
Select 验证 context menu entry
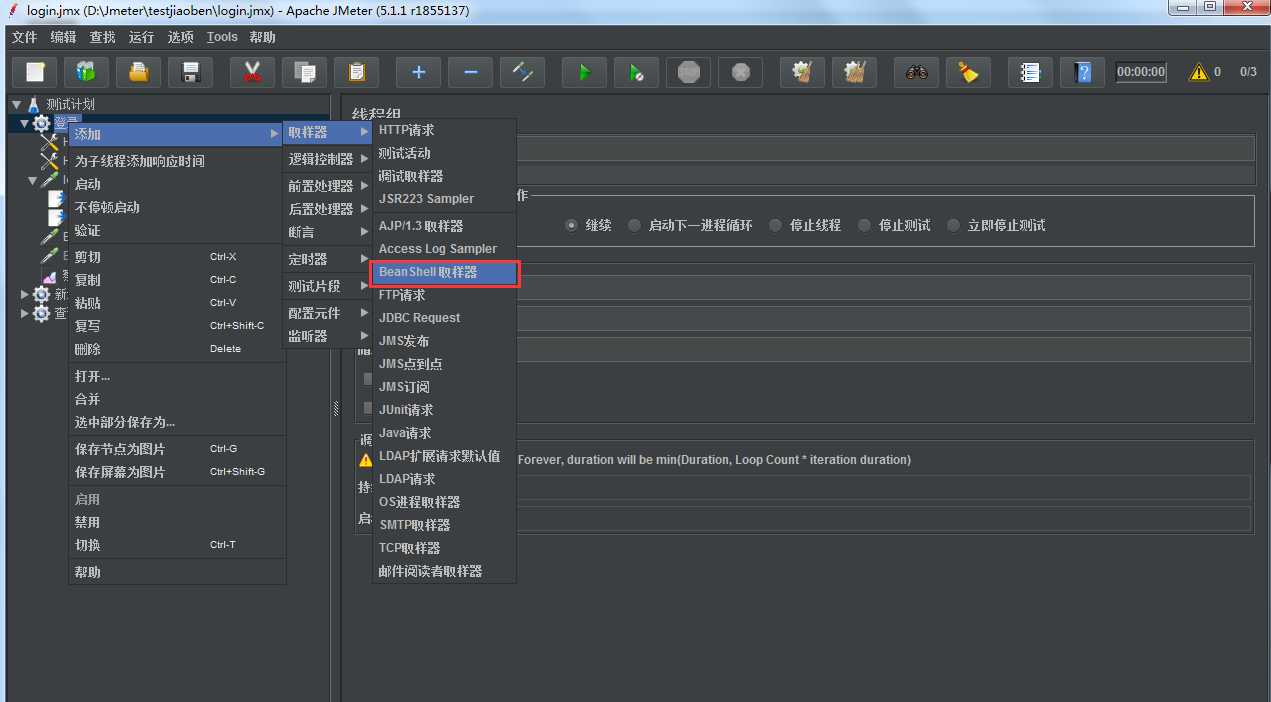click(178, 230)
